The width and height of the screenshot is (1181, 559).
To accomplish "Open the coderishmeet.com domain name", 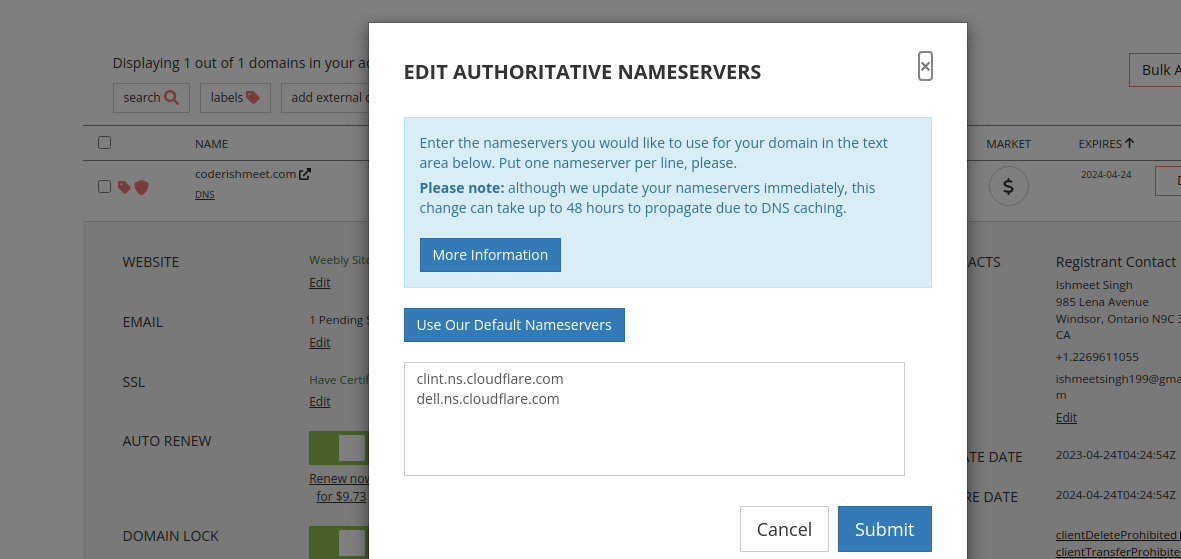I will pos(246,174).
